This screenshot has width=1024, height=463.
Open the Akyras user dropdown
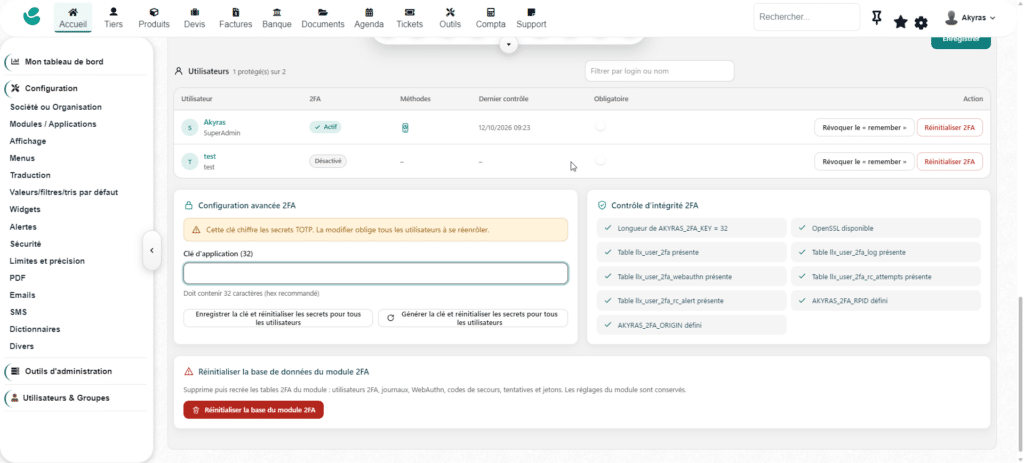[970, 18]
